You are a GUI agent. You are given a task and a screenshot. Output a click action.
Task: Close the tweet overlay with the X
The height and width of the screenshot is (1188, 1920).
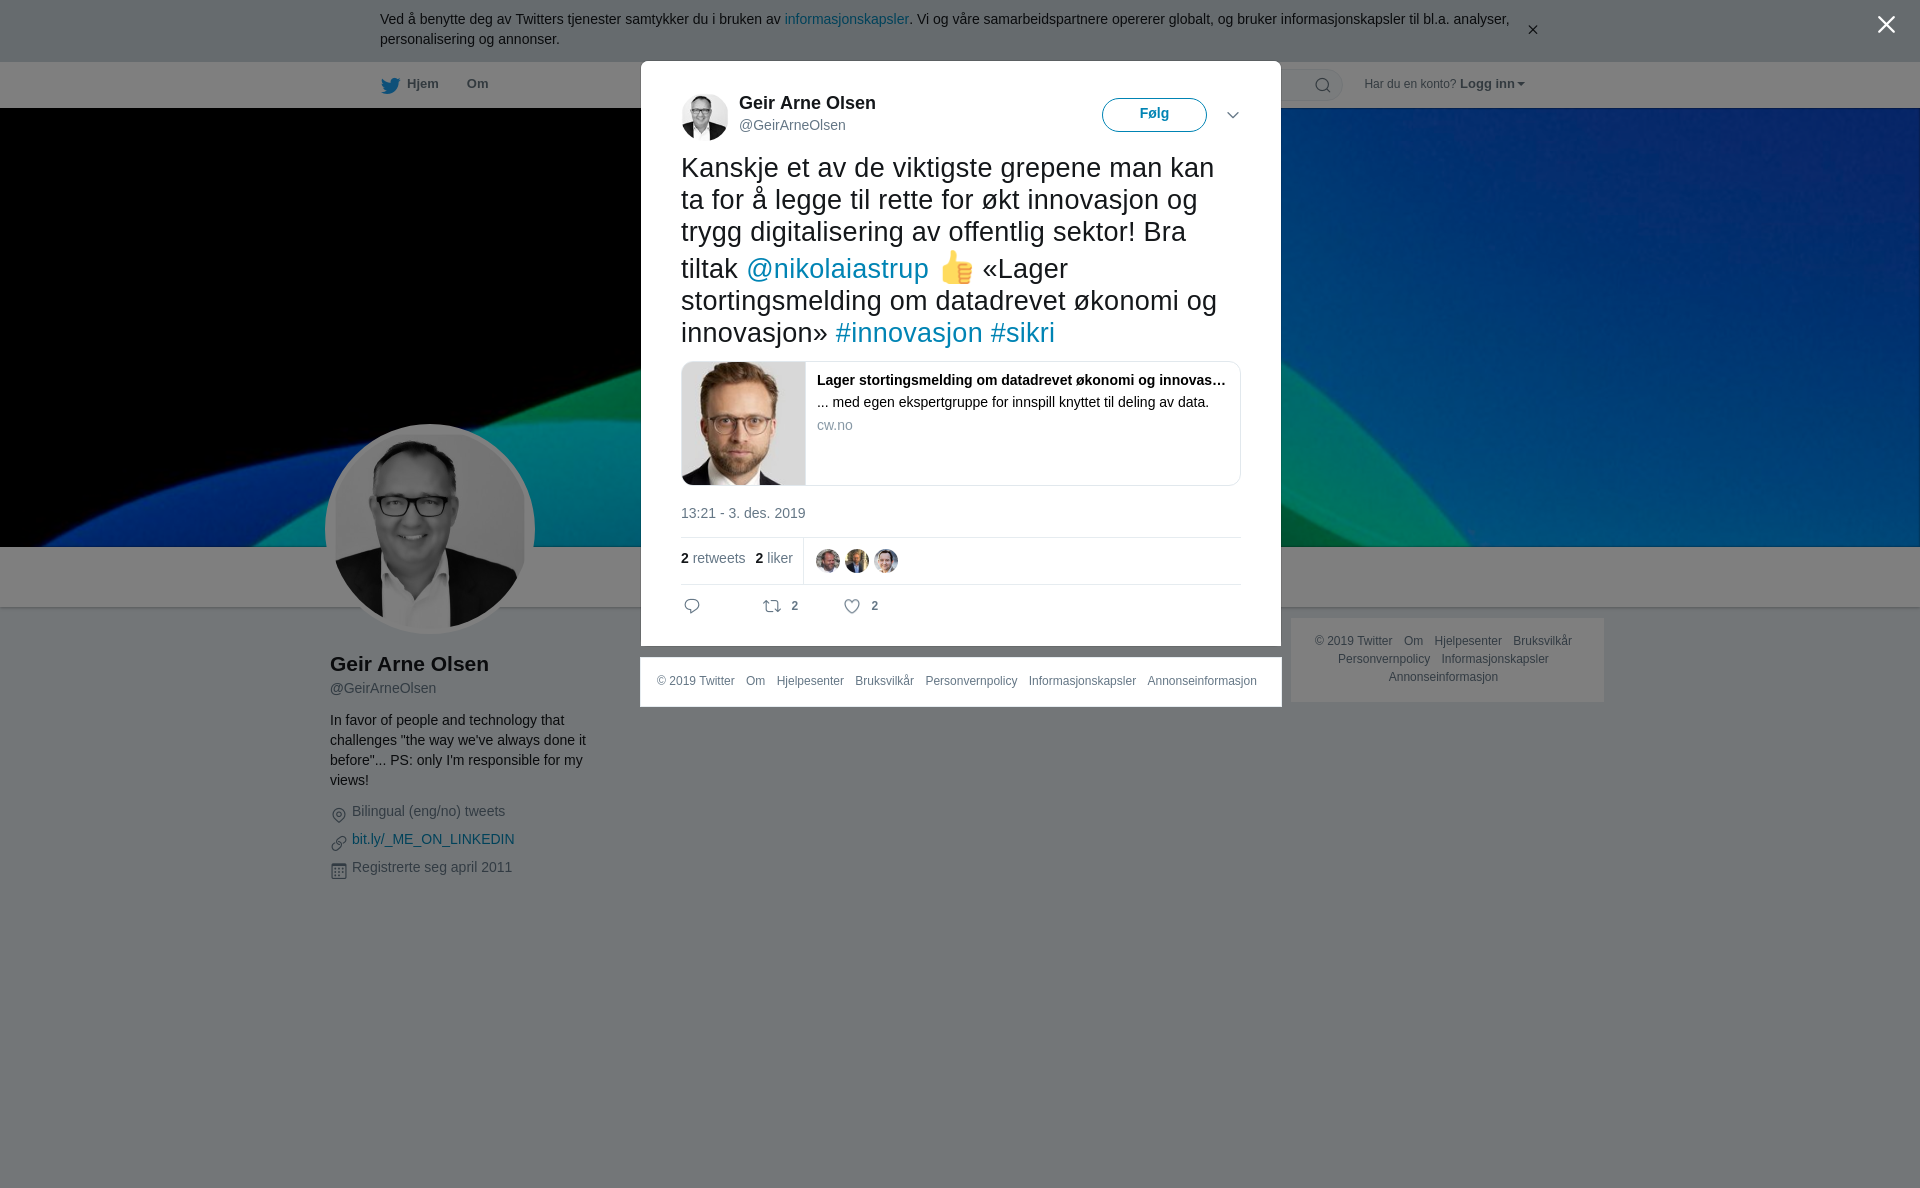(x=1886, y=25)
